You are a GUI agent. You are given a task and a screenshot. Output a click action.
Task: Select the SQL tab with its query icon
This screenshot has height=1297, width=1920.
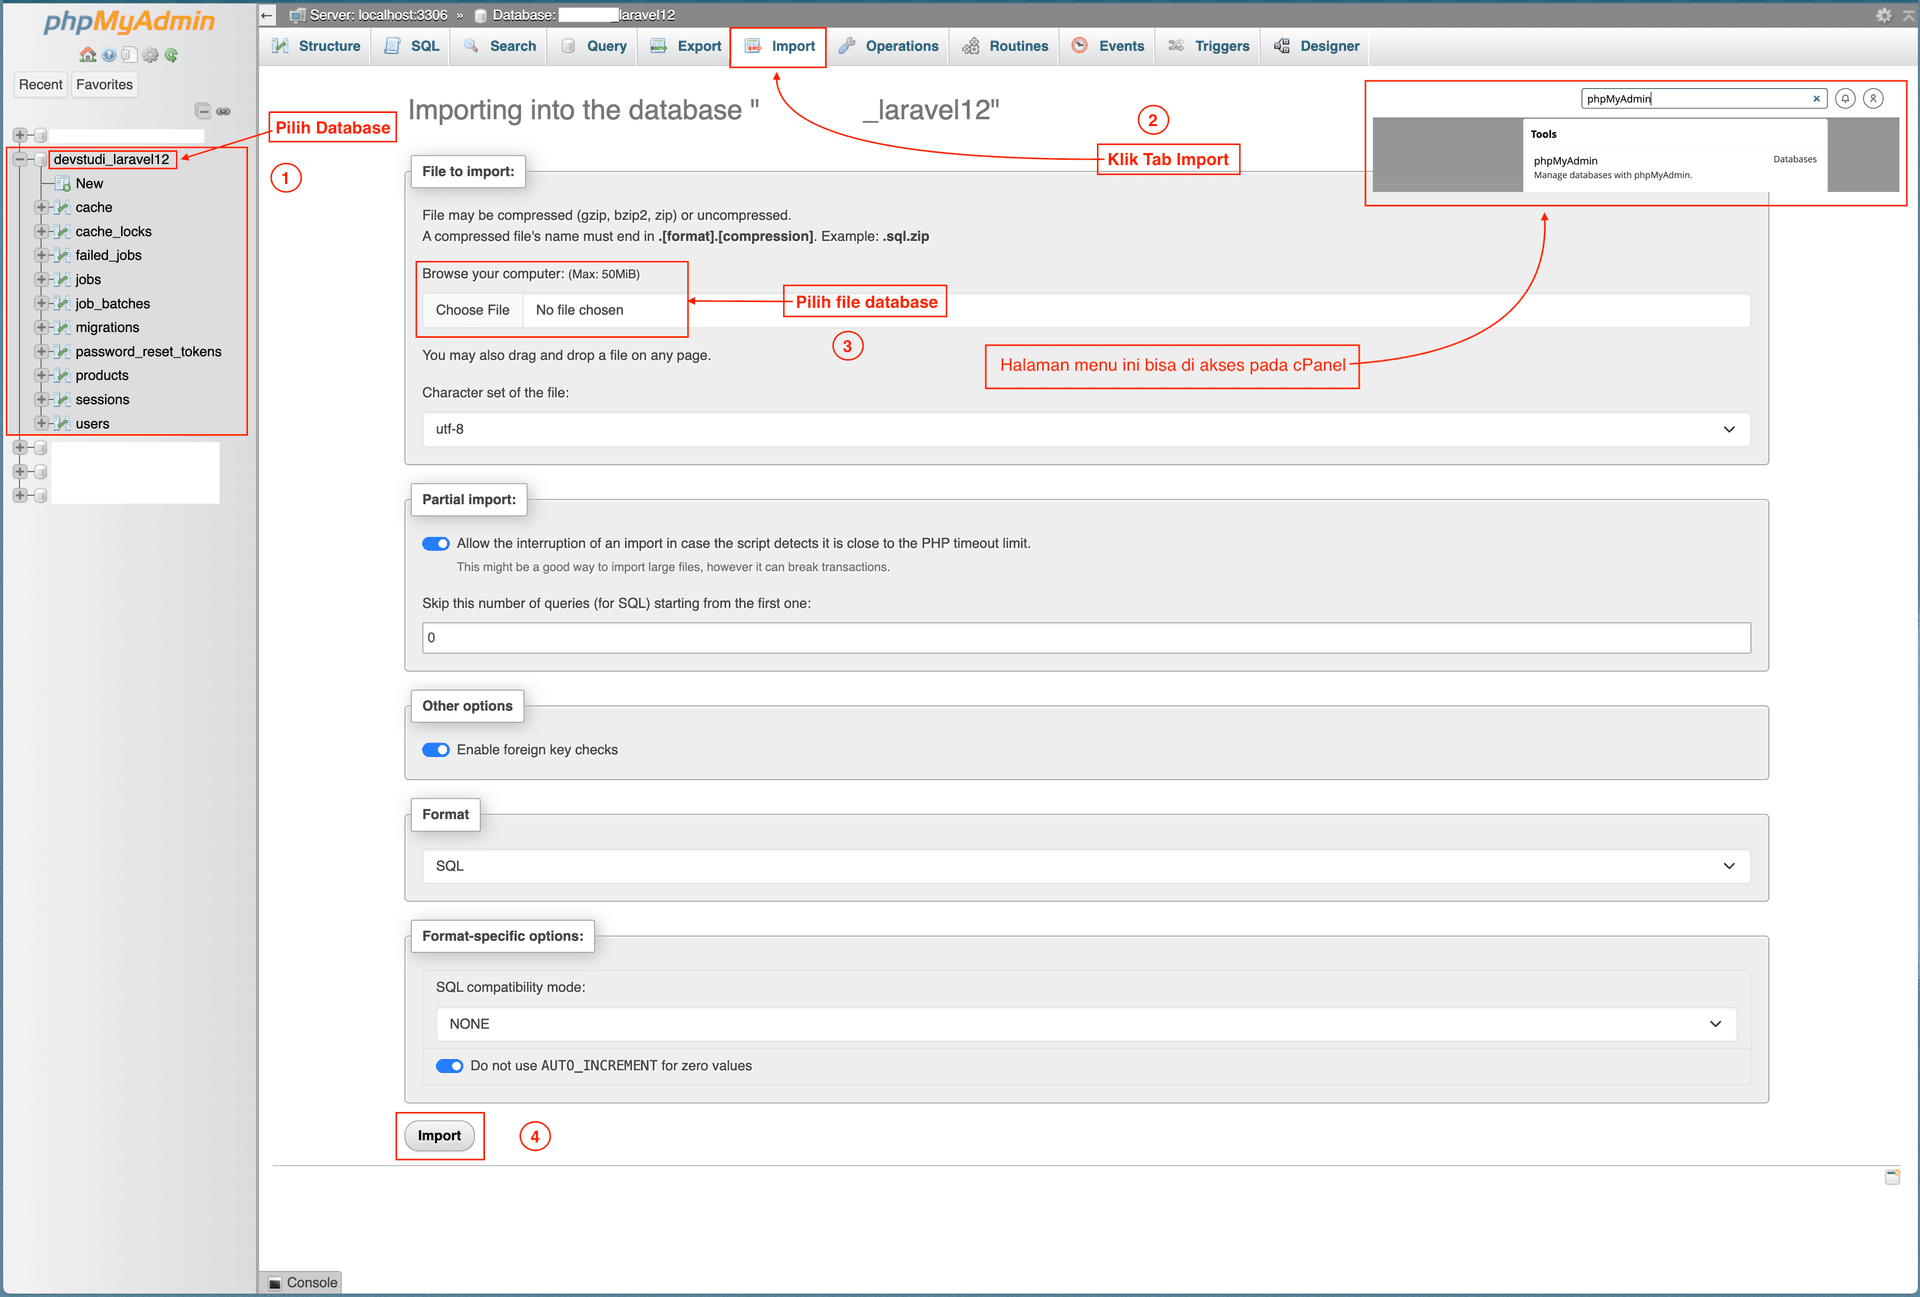tap(410, 46)
